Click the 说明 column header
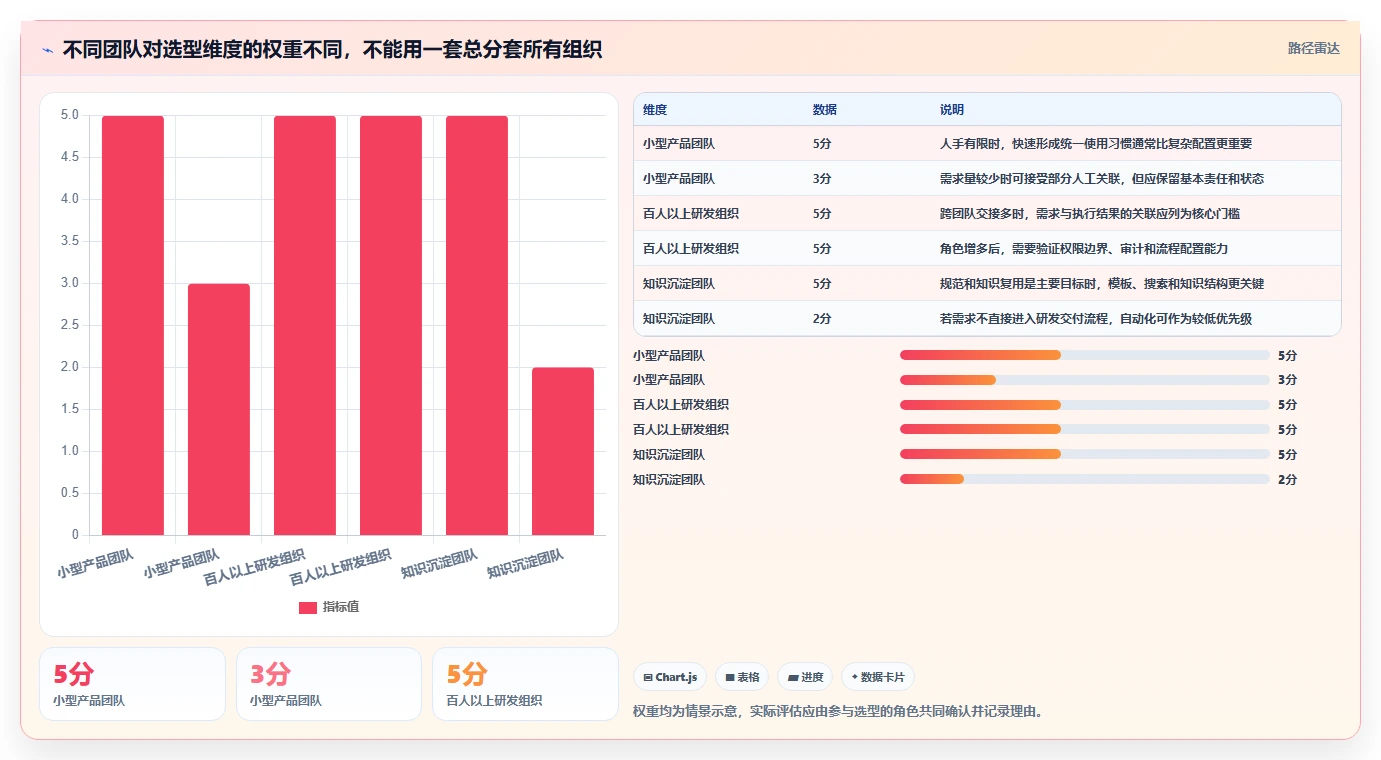Image resolution: width=1381 pixels, height=760 pixels. [952, 110]
